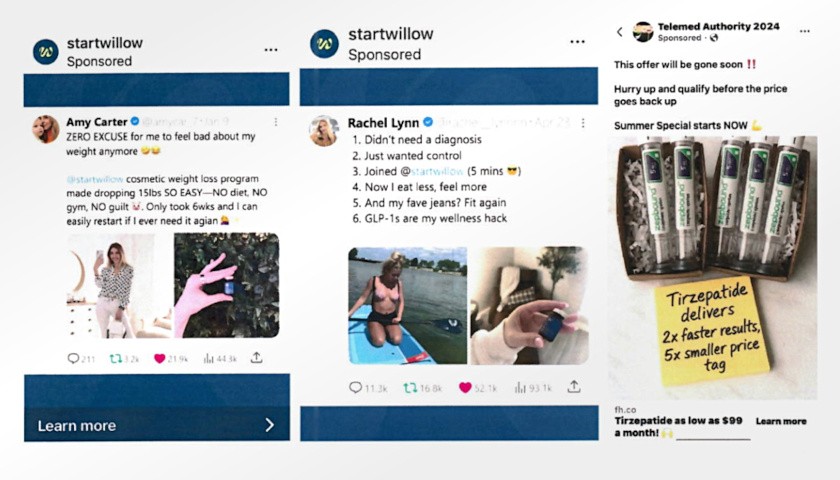Open the startwillow round profile logo in the first ad
Image resolution: width=840 pixels, height=480 pixels.
46,52
